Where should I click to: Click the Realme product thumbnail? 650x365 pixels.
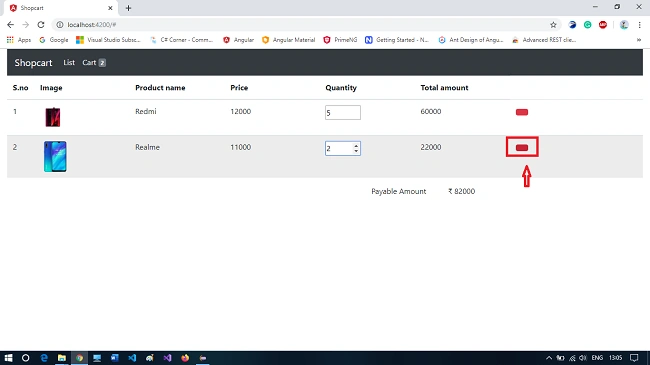coord(55,156)
